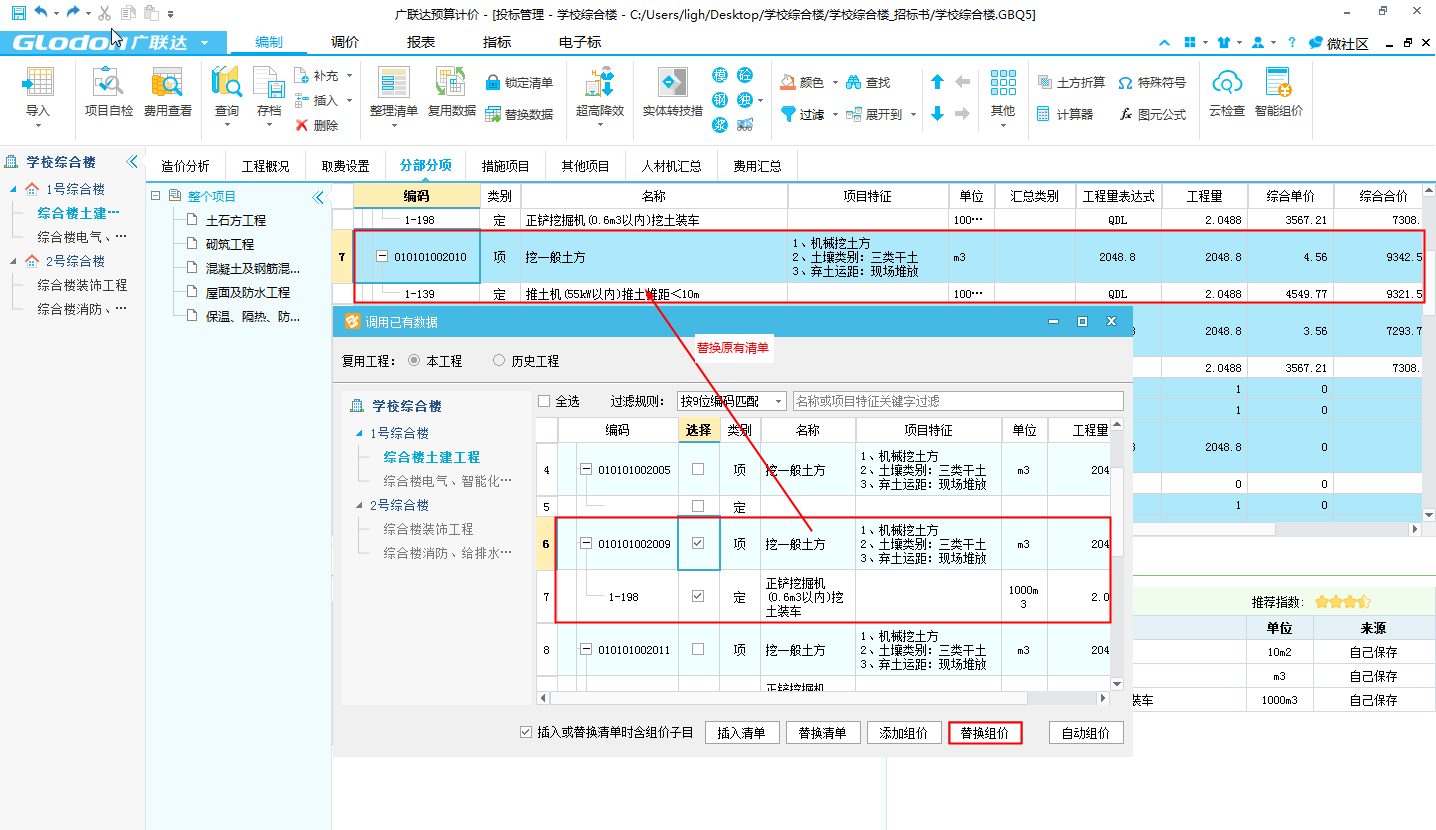Uncheck the checkbox for item 010101002009
1436x830 pixels.
tap(698, 543)
